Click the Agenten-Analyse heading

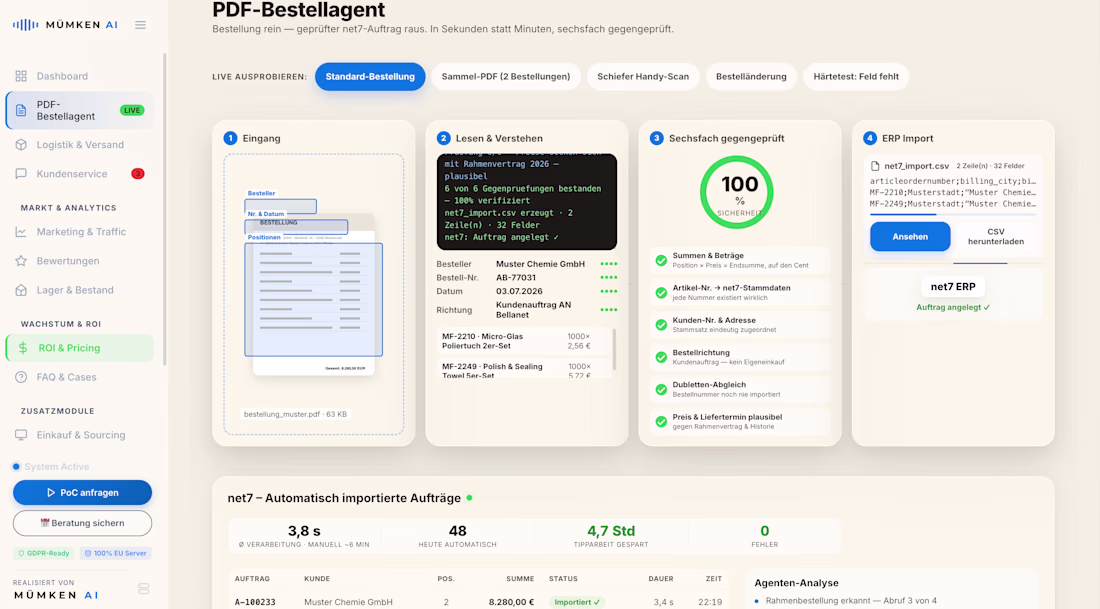[796, 582]
